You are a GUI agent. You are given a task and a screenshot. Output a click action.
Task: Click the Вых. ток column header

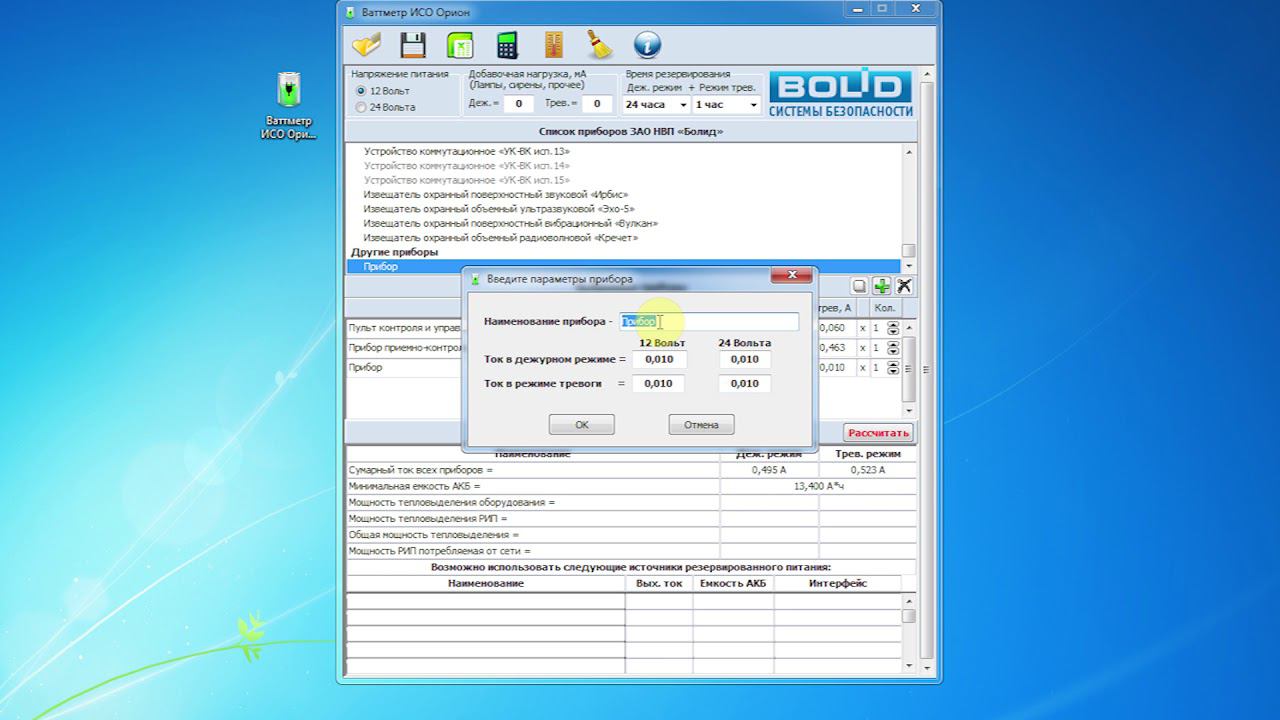[659, 583]
